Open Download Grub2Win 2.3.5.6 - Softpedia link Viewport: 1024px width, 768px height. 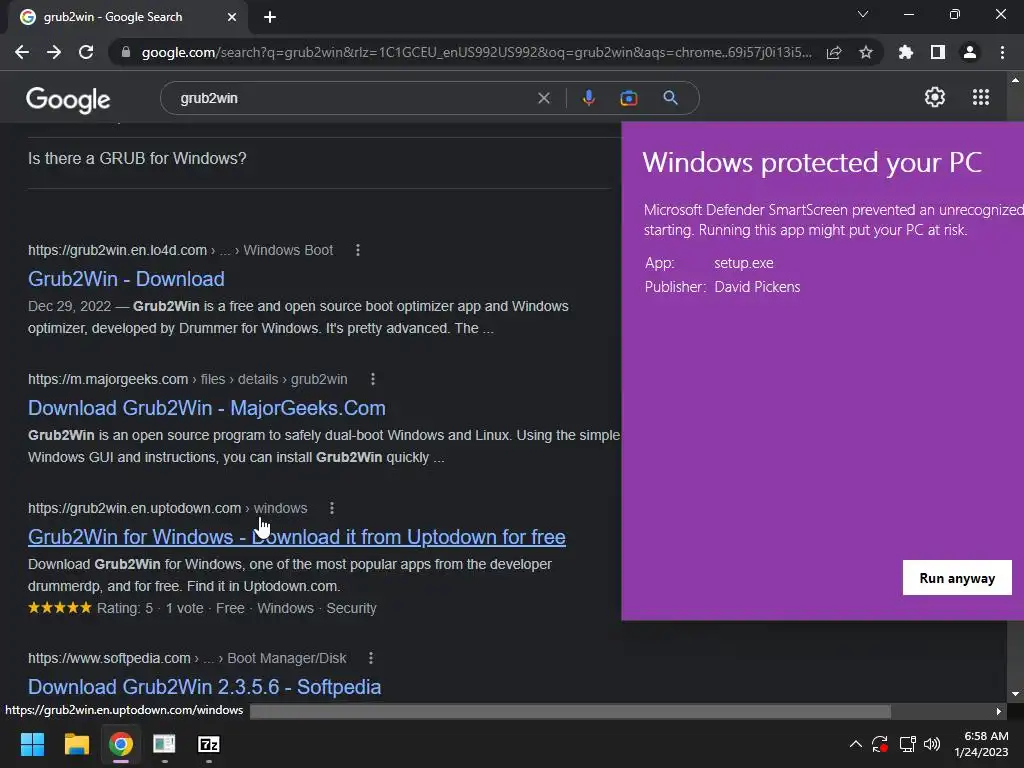point(204,687)
